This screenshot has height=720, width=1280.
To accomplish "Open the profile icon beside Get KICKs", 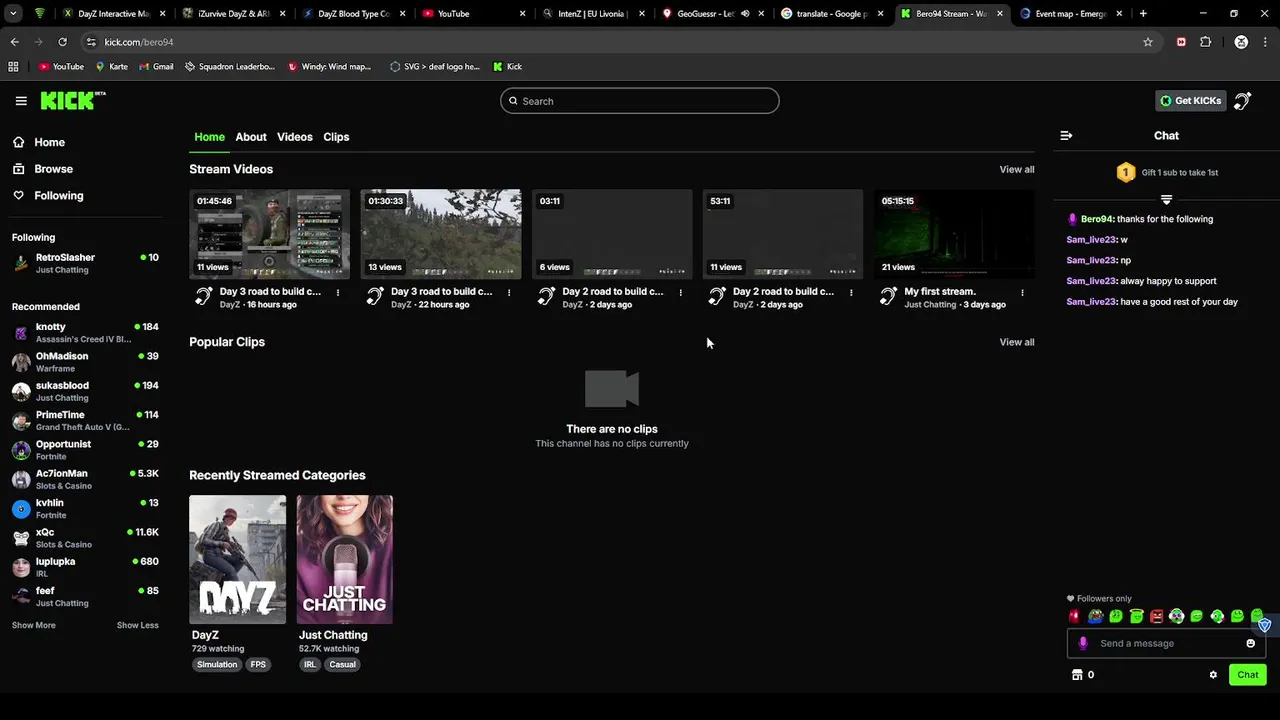I will point(1243,101).
